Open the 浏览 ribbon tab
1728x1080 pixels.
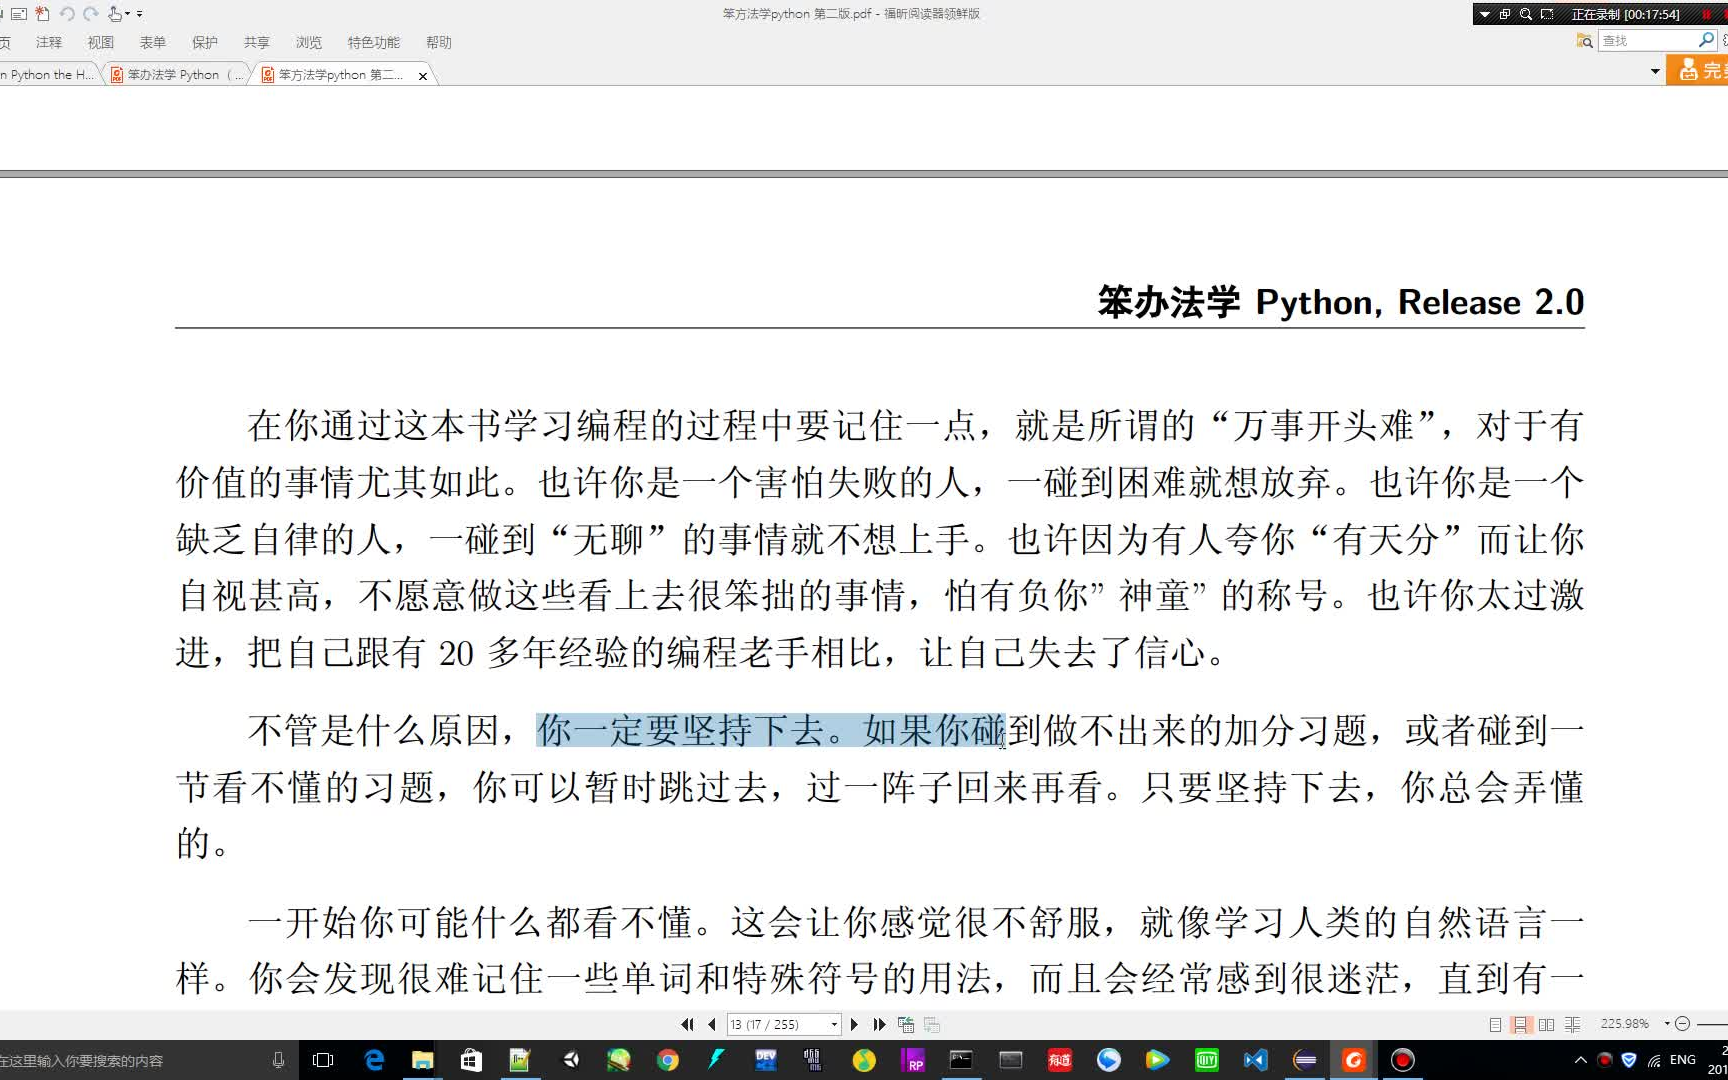[x=309, y=42]
